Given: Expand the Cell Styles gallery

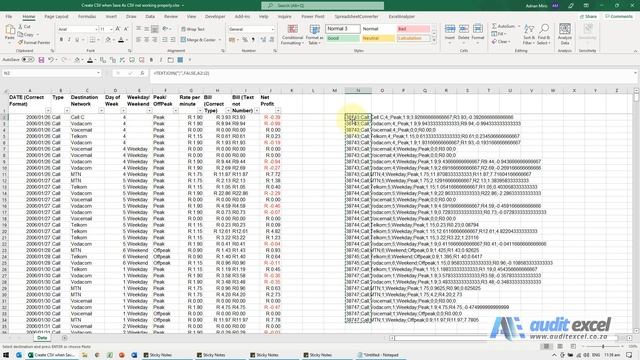Looking at the screenshot, I should (x=433, y=41).
